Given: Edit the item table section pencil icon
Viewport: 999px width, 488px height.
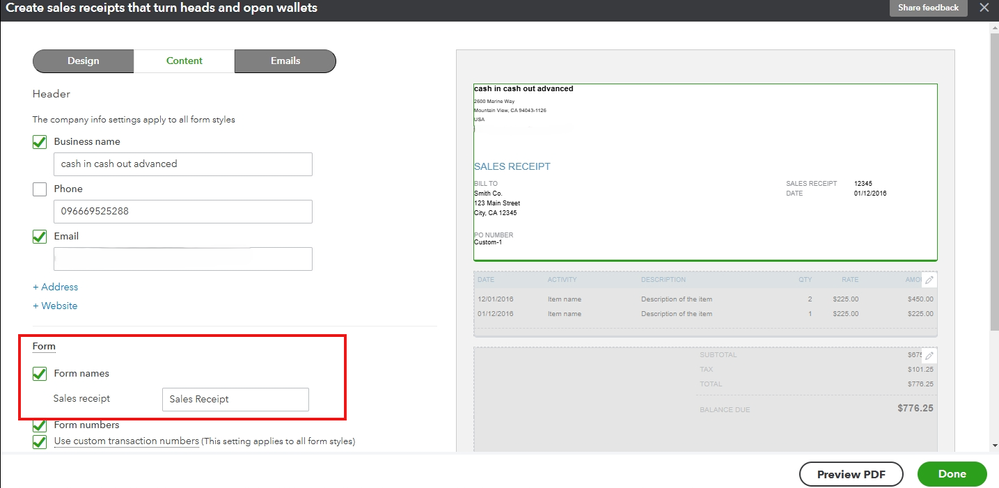Looking at the screenshot, I should click(x=929, y=280).
